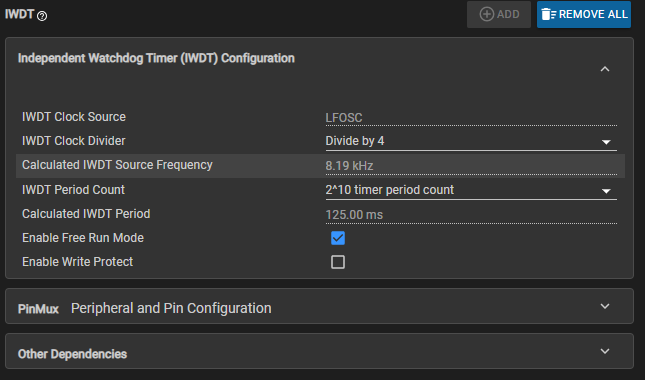Enable the Write Protect checkbox
645x380 pixels.
338,262
